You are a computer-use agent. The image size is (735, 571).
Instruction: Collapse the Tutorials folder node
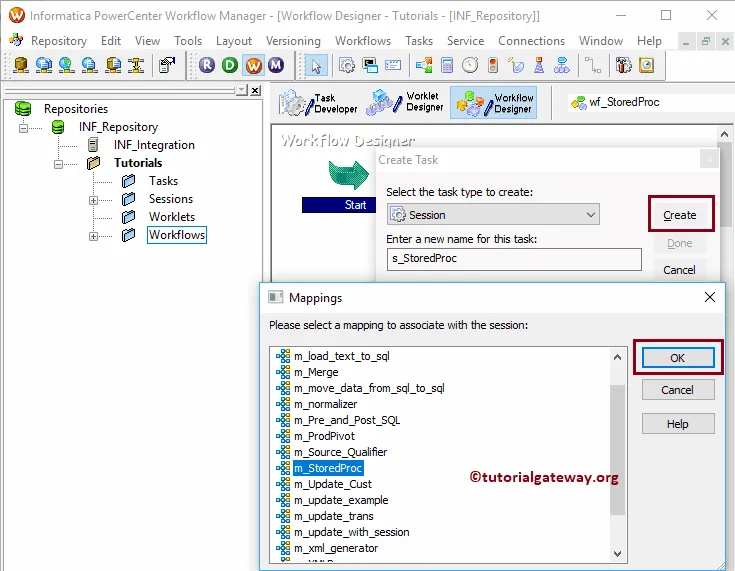pos(58,164)
